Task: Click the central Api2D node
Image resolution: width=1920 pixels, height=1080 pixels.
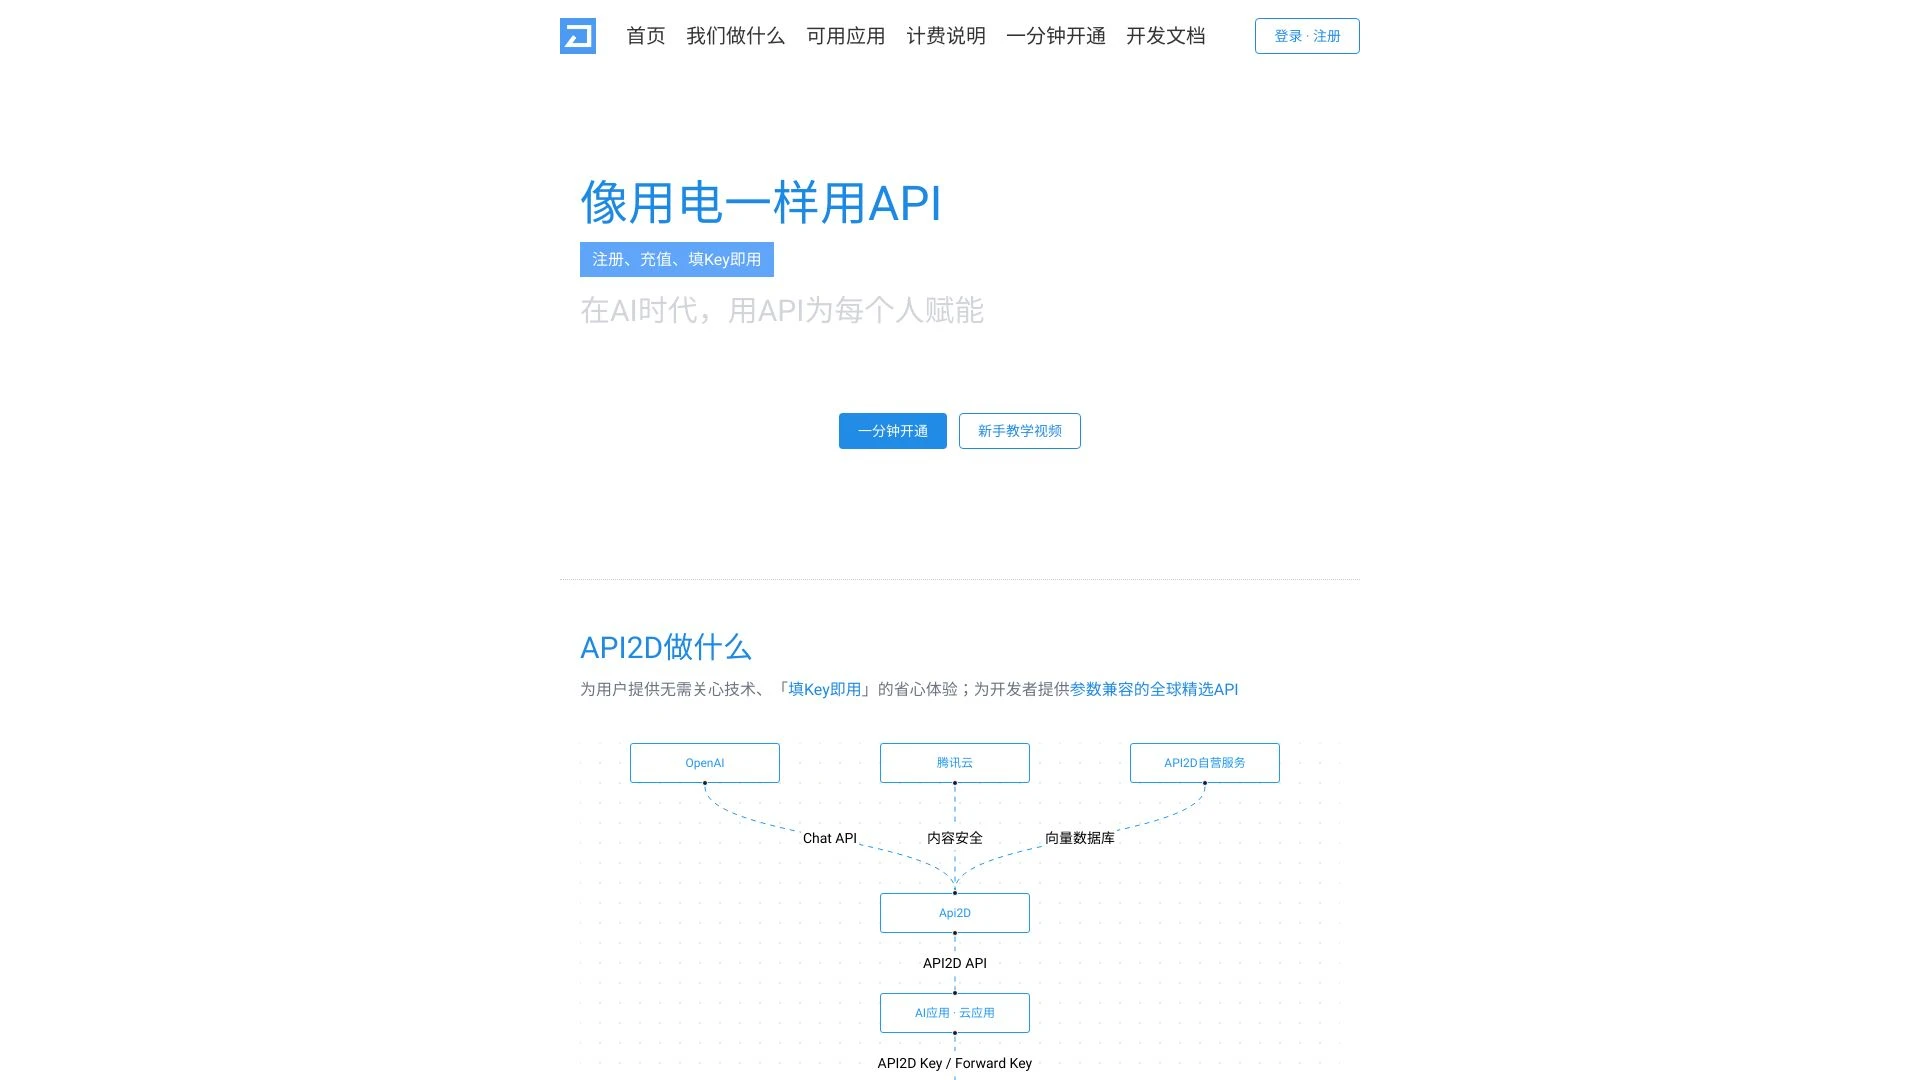Action: (x=954, y=912)
